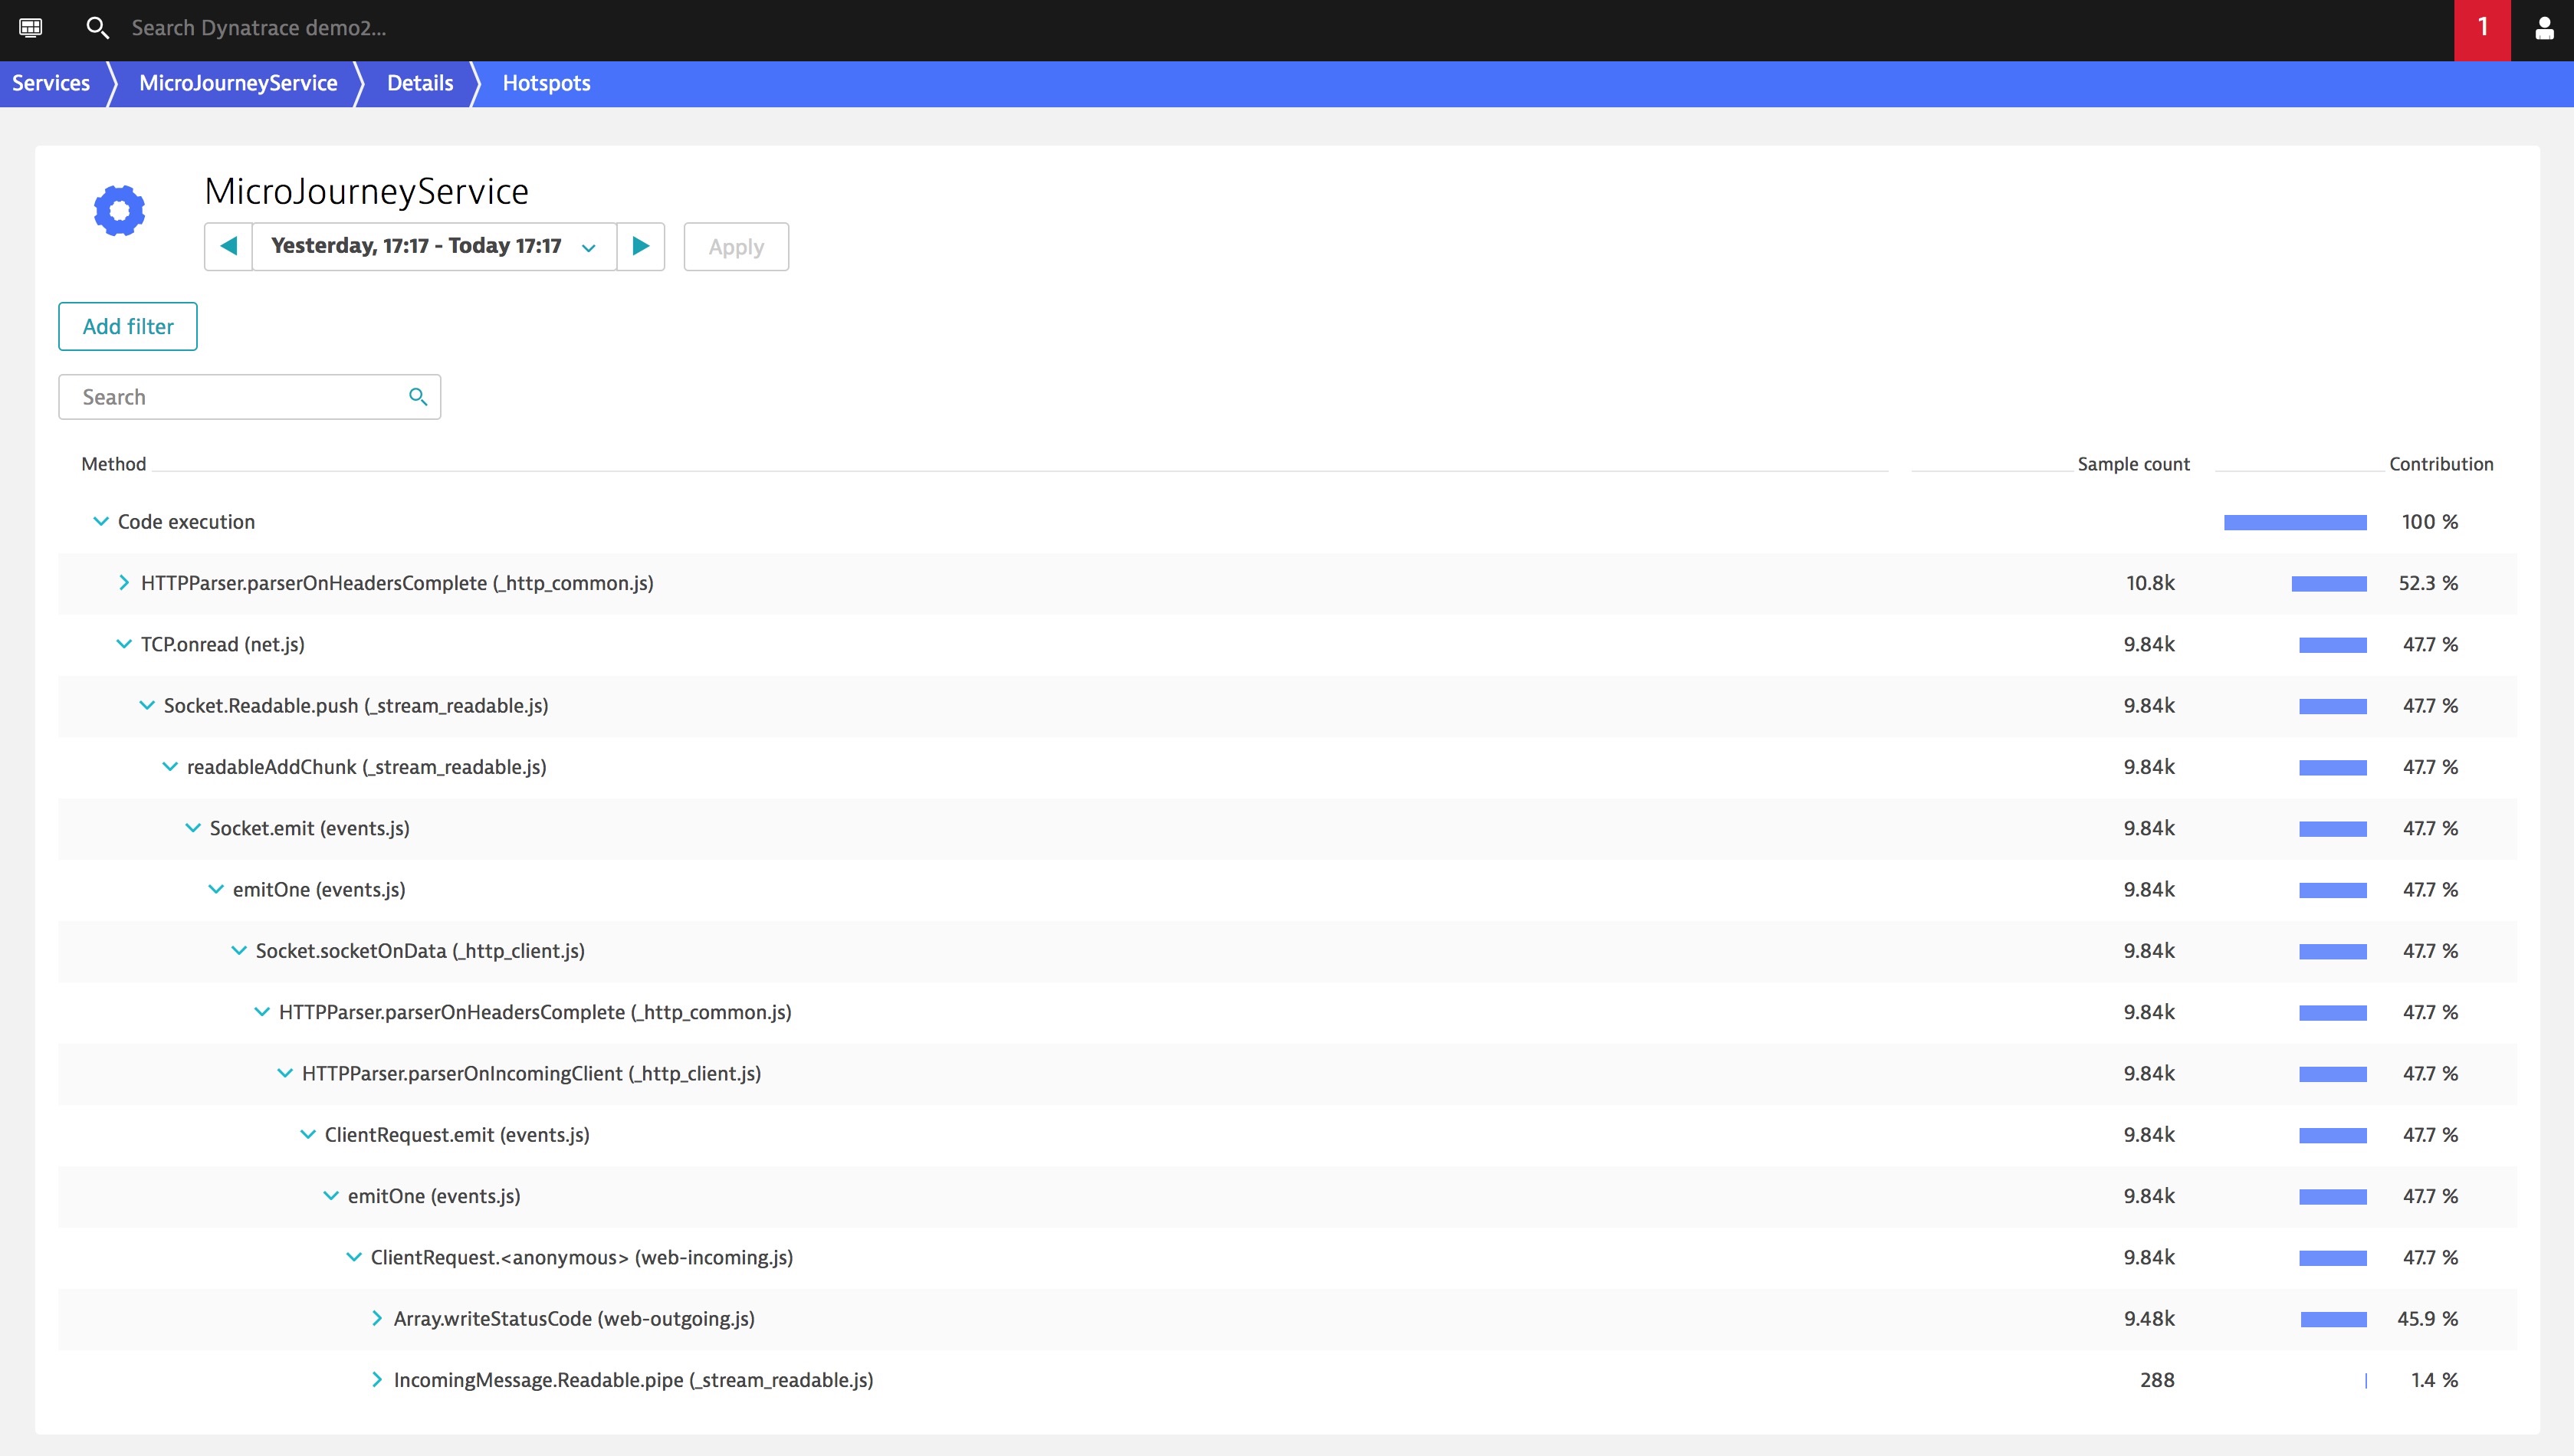Sort by the Contribution column header
The image size is (2574, 1456).
2441,464
